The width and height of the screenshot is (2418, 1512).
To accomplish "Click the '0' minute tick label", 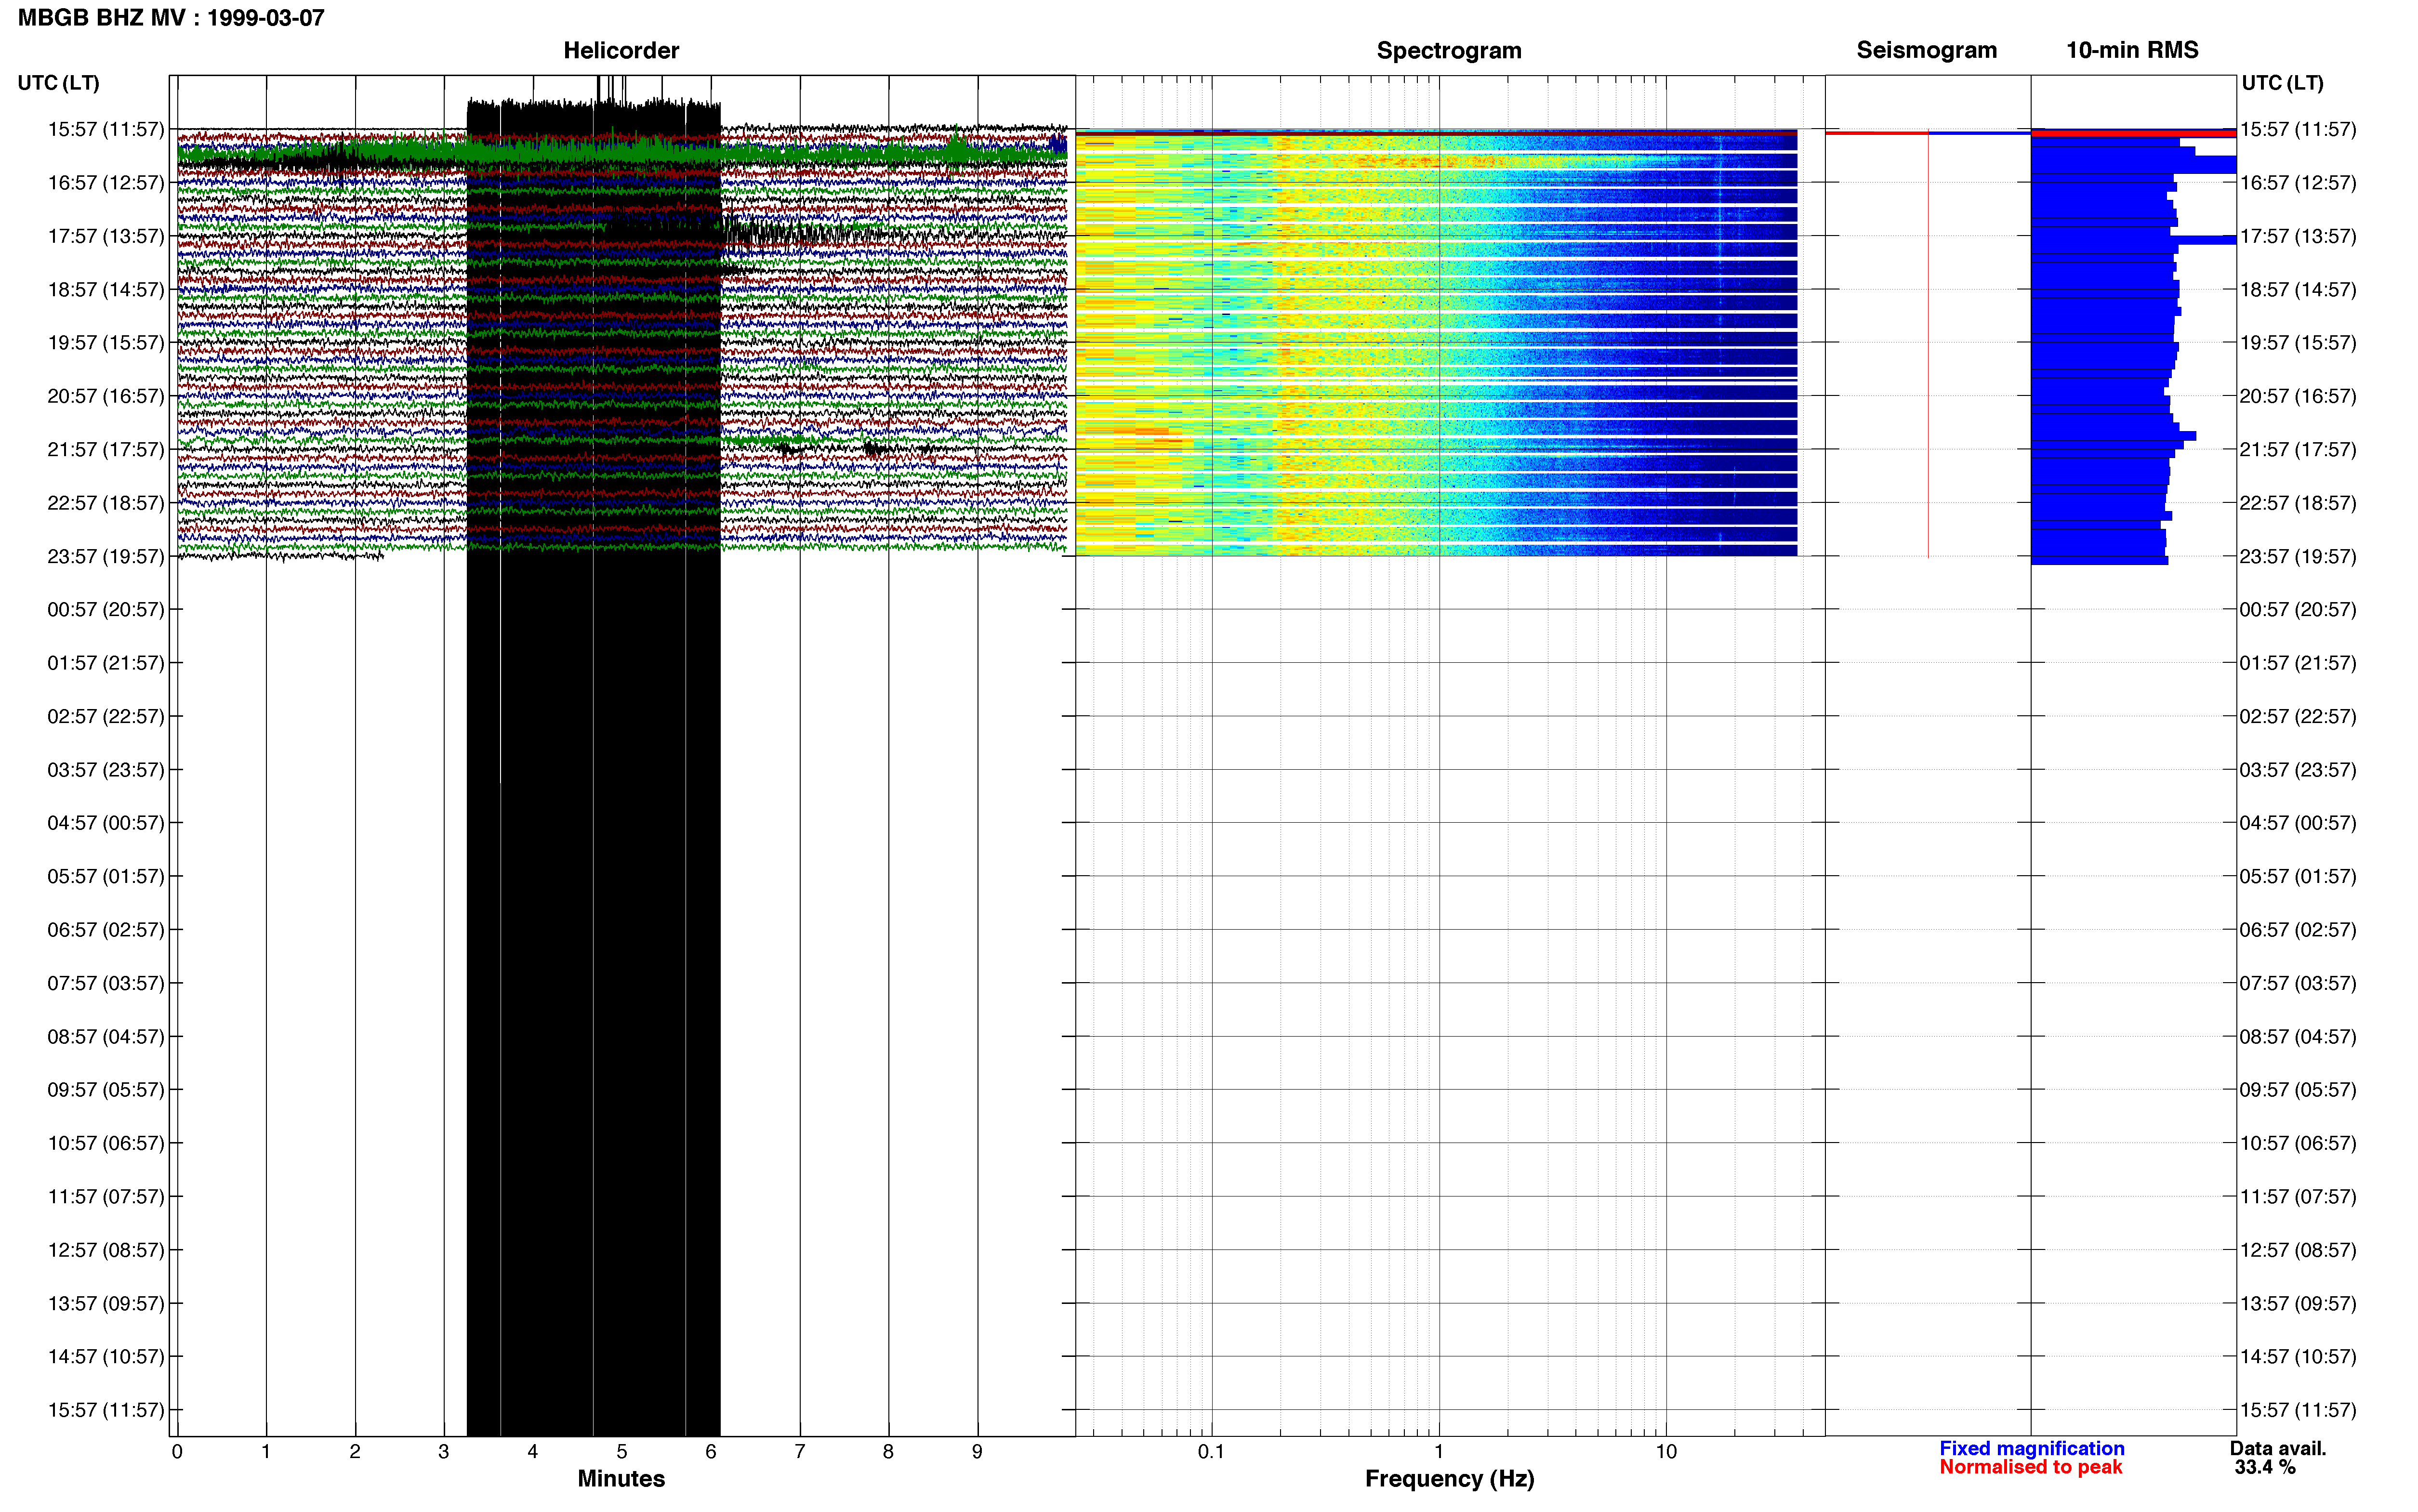I will [x=177, y=1451].
